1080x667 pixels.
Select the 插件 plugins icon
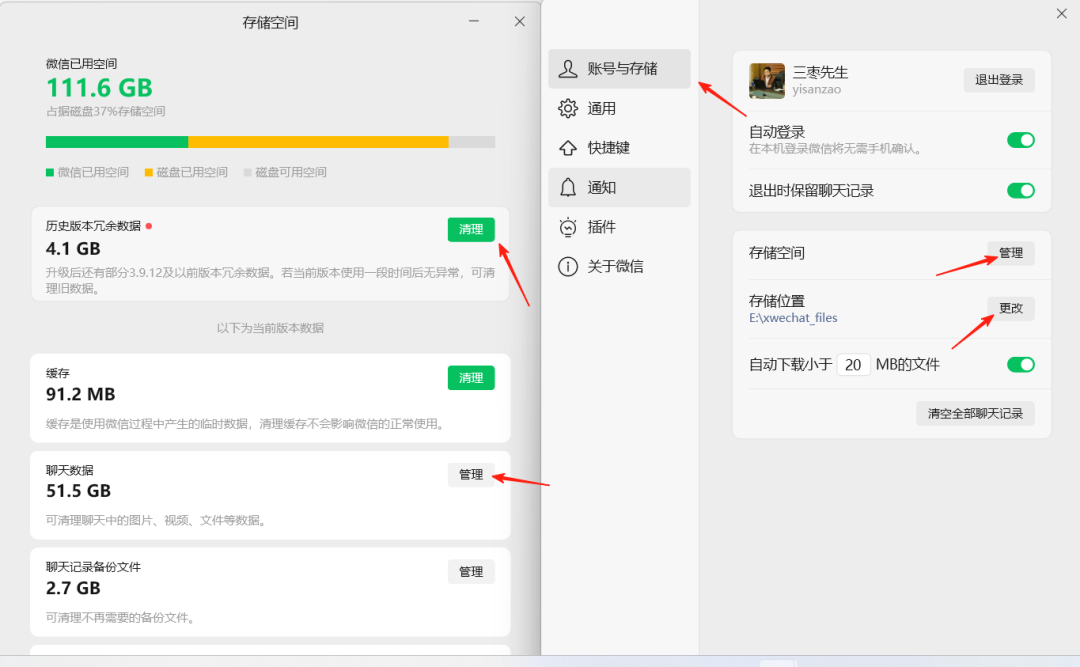pyautogui.click(x=568, y=227)
